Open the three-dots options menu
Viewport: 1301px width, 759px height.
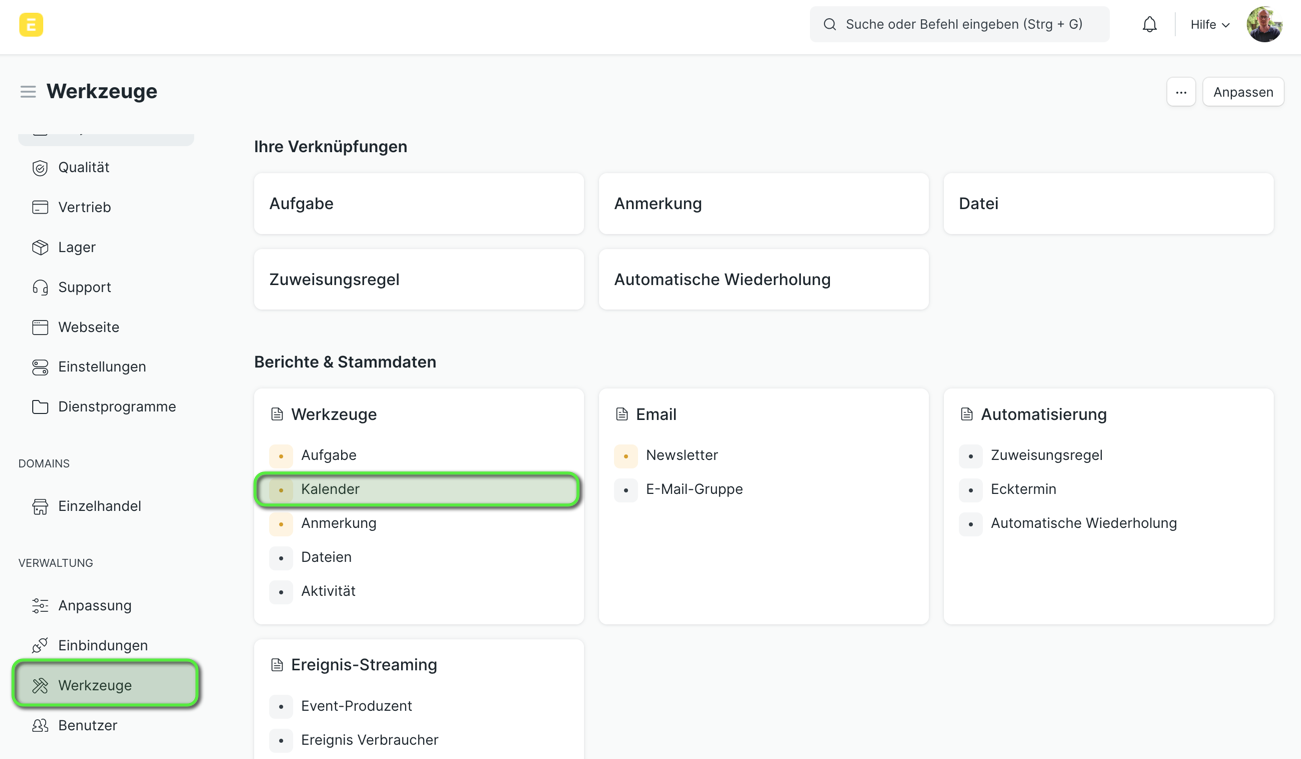click(1181, 92)
